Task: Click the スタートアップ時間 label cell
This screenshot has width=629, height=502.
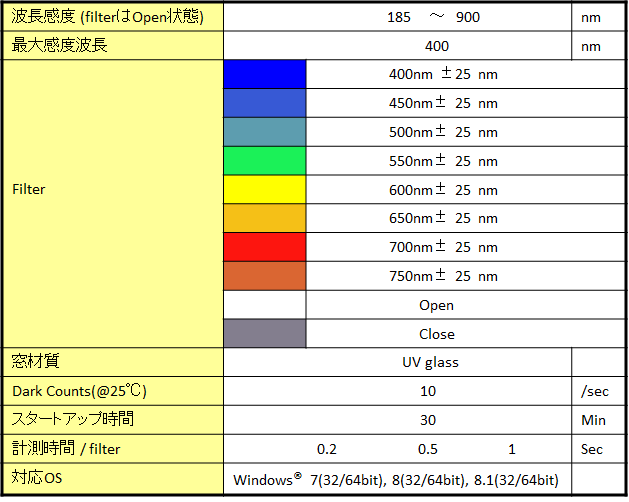Action: click(x=113, y=420)
